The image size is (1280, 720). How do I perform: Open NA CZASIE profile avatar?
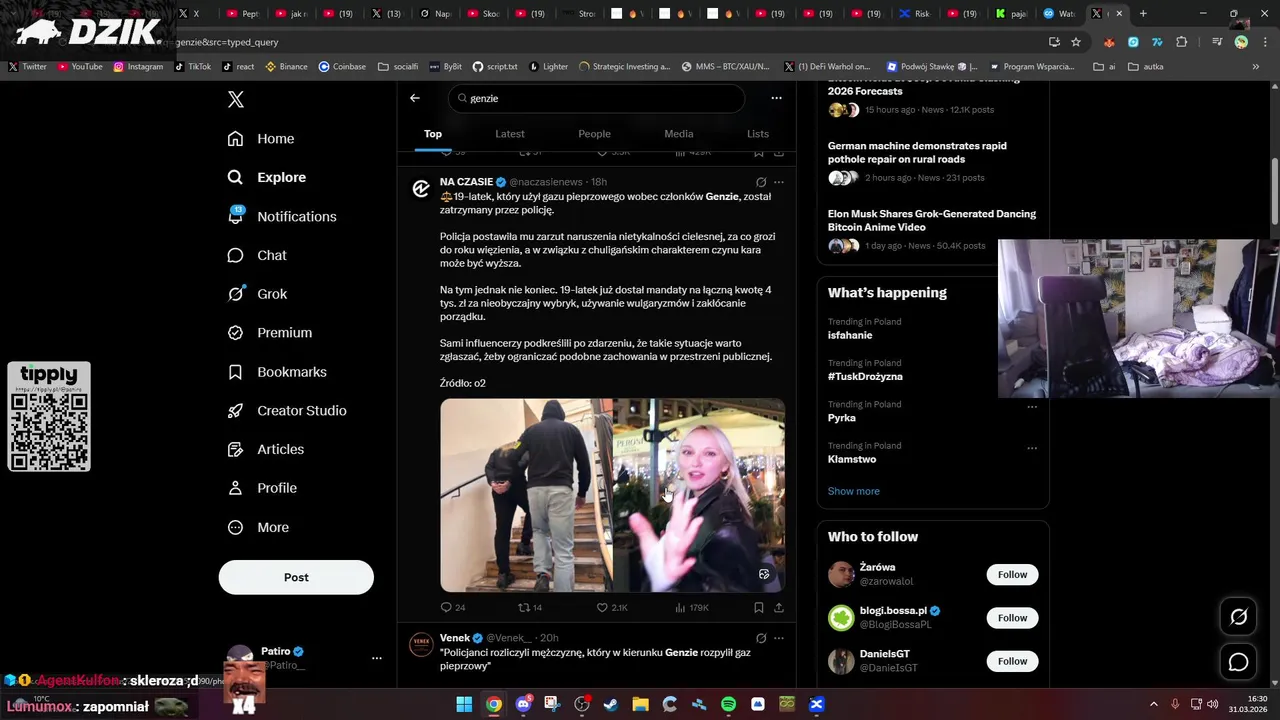click(421, 188)
